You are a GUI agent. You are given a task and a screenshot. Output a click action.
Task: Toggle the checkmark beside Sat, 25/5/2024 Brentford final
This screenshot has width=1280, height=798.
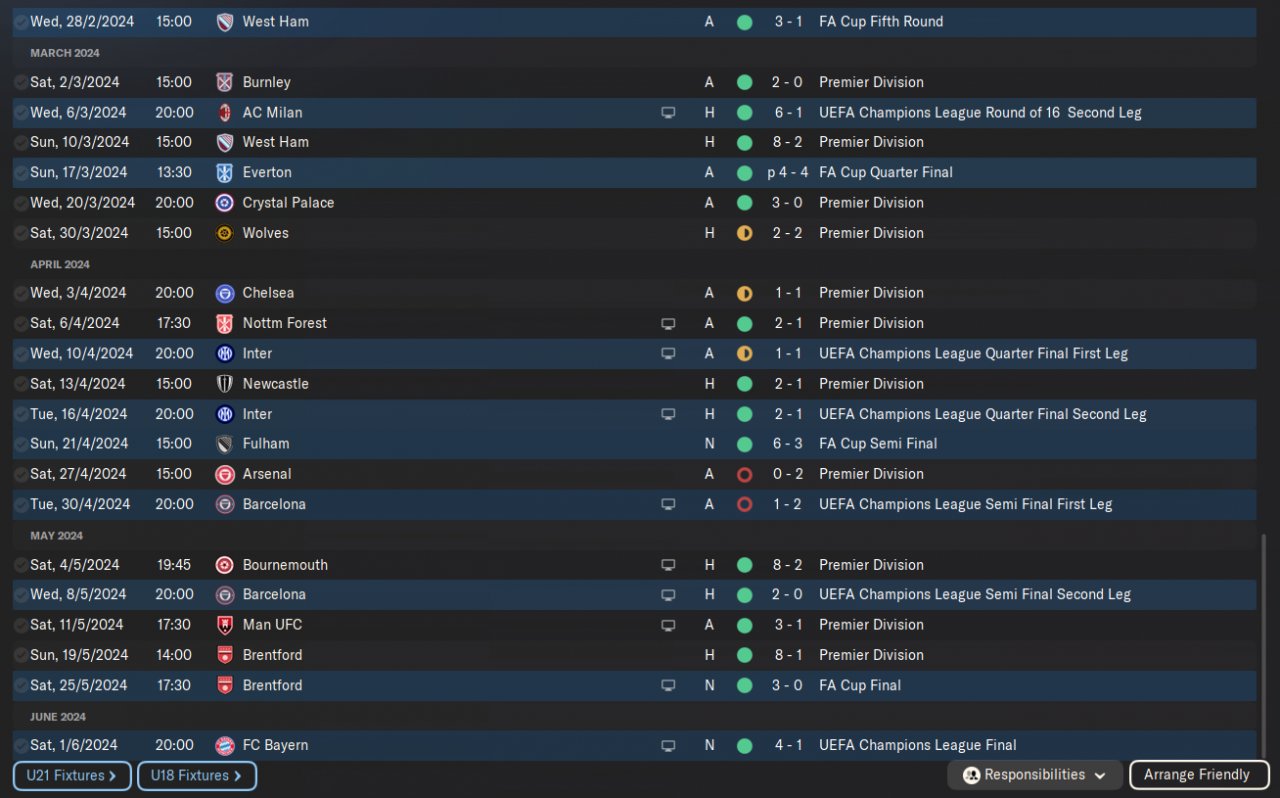(x=21, y=686)
